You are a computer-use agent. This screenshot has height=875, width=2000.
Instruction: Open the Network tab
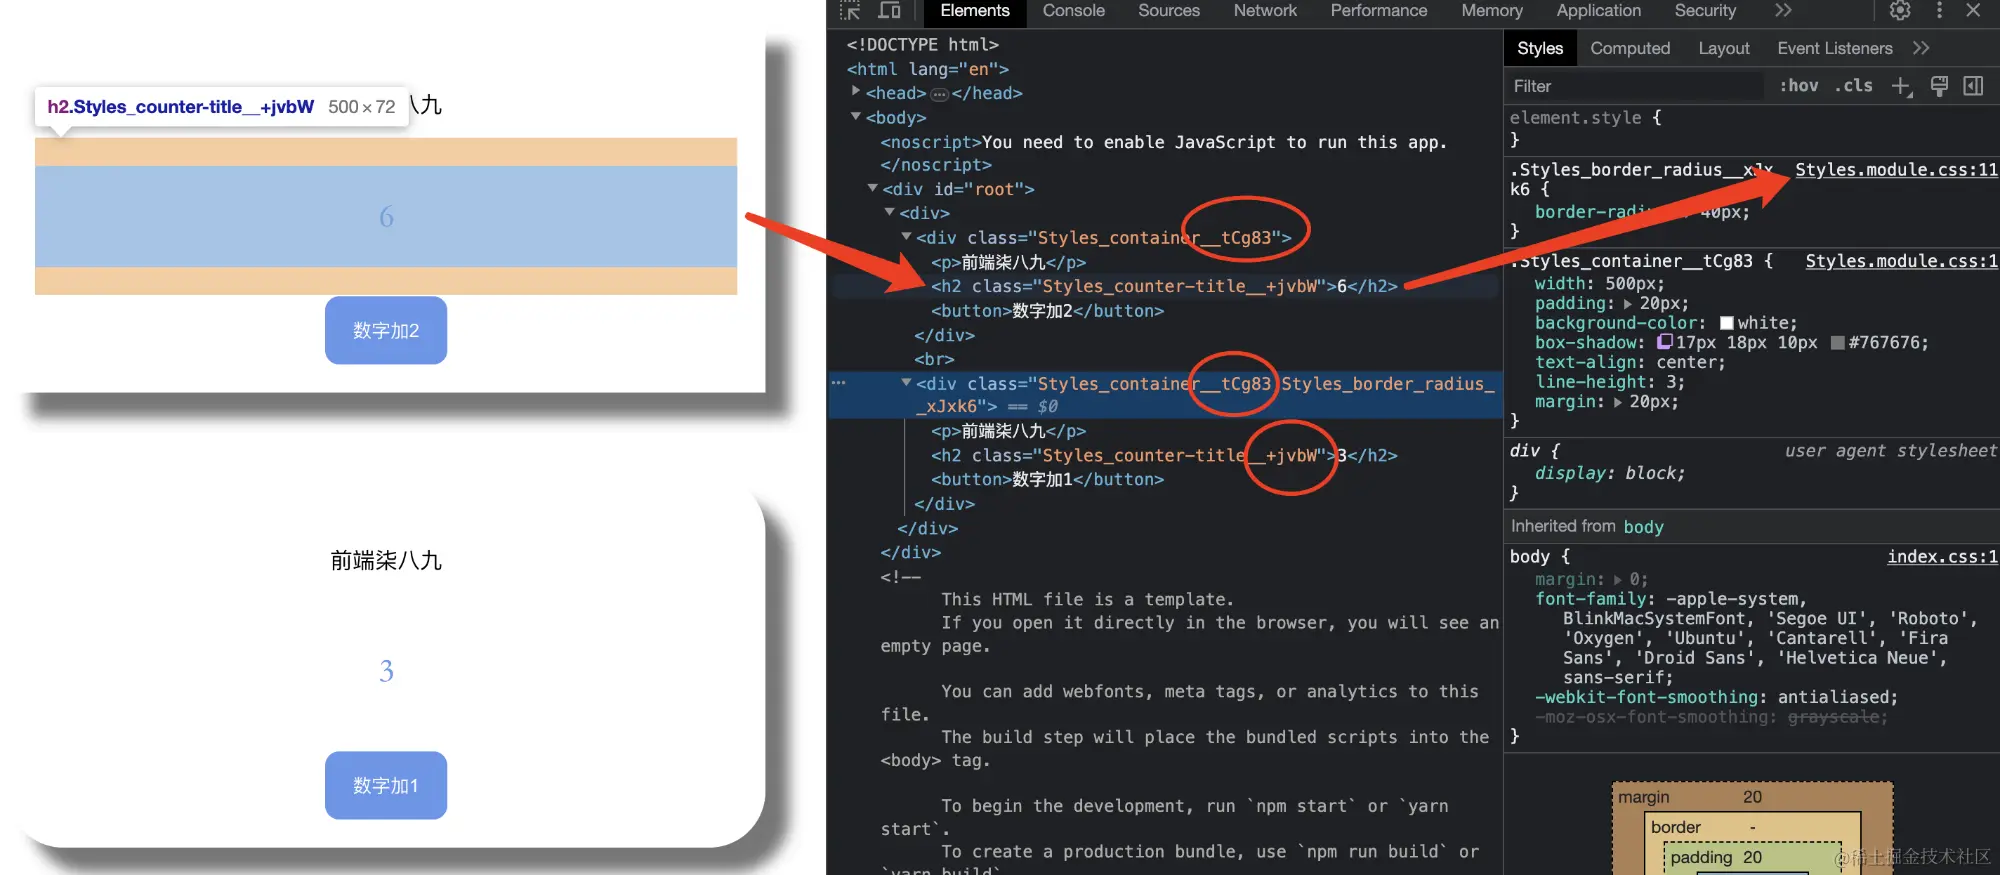(x=1265, y=11)
